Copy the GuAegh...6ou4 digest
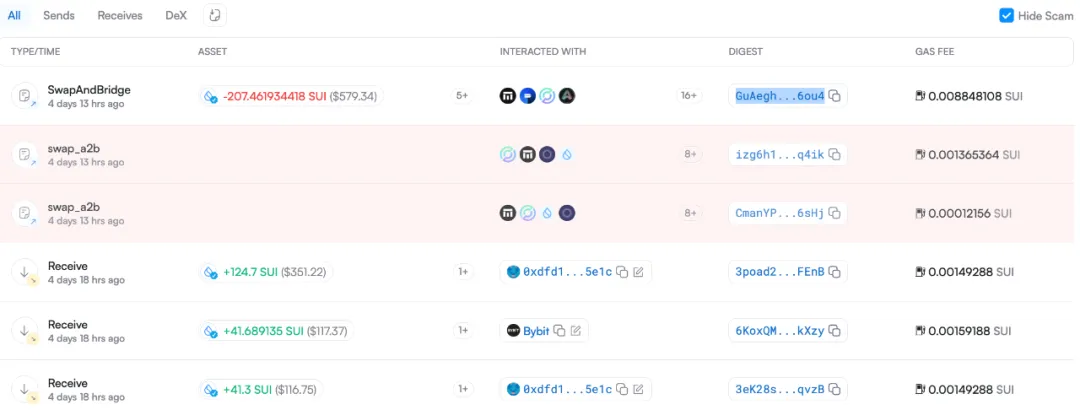Screen dimensions: 1080x410 pyautogui.click(x=835, y=96)
